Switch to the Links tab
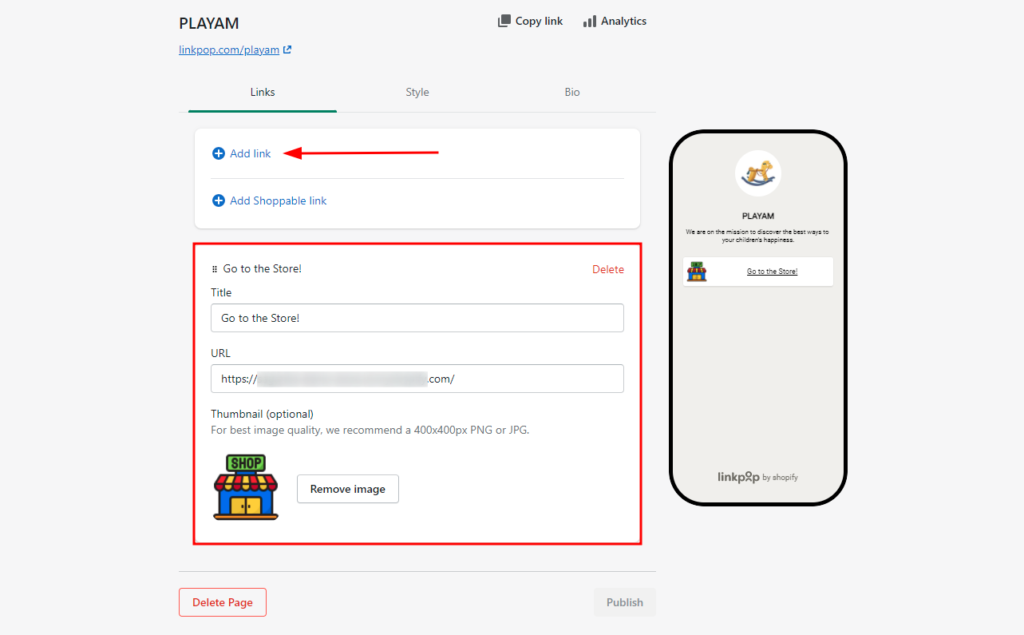Screen dimensions: 1024x635 tap(263, 92)
